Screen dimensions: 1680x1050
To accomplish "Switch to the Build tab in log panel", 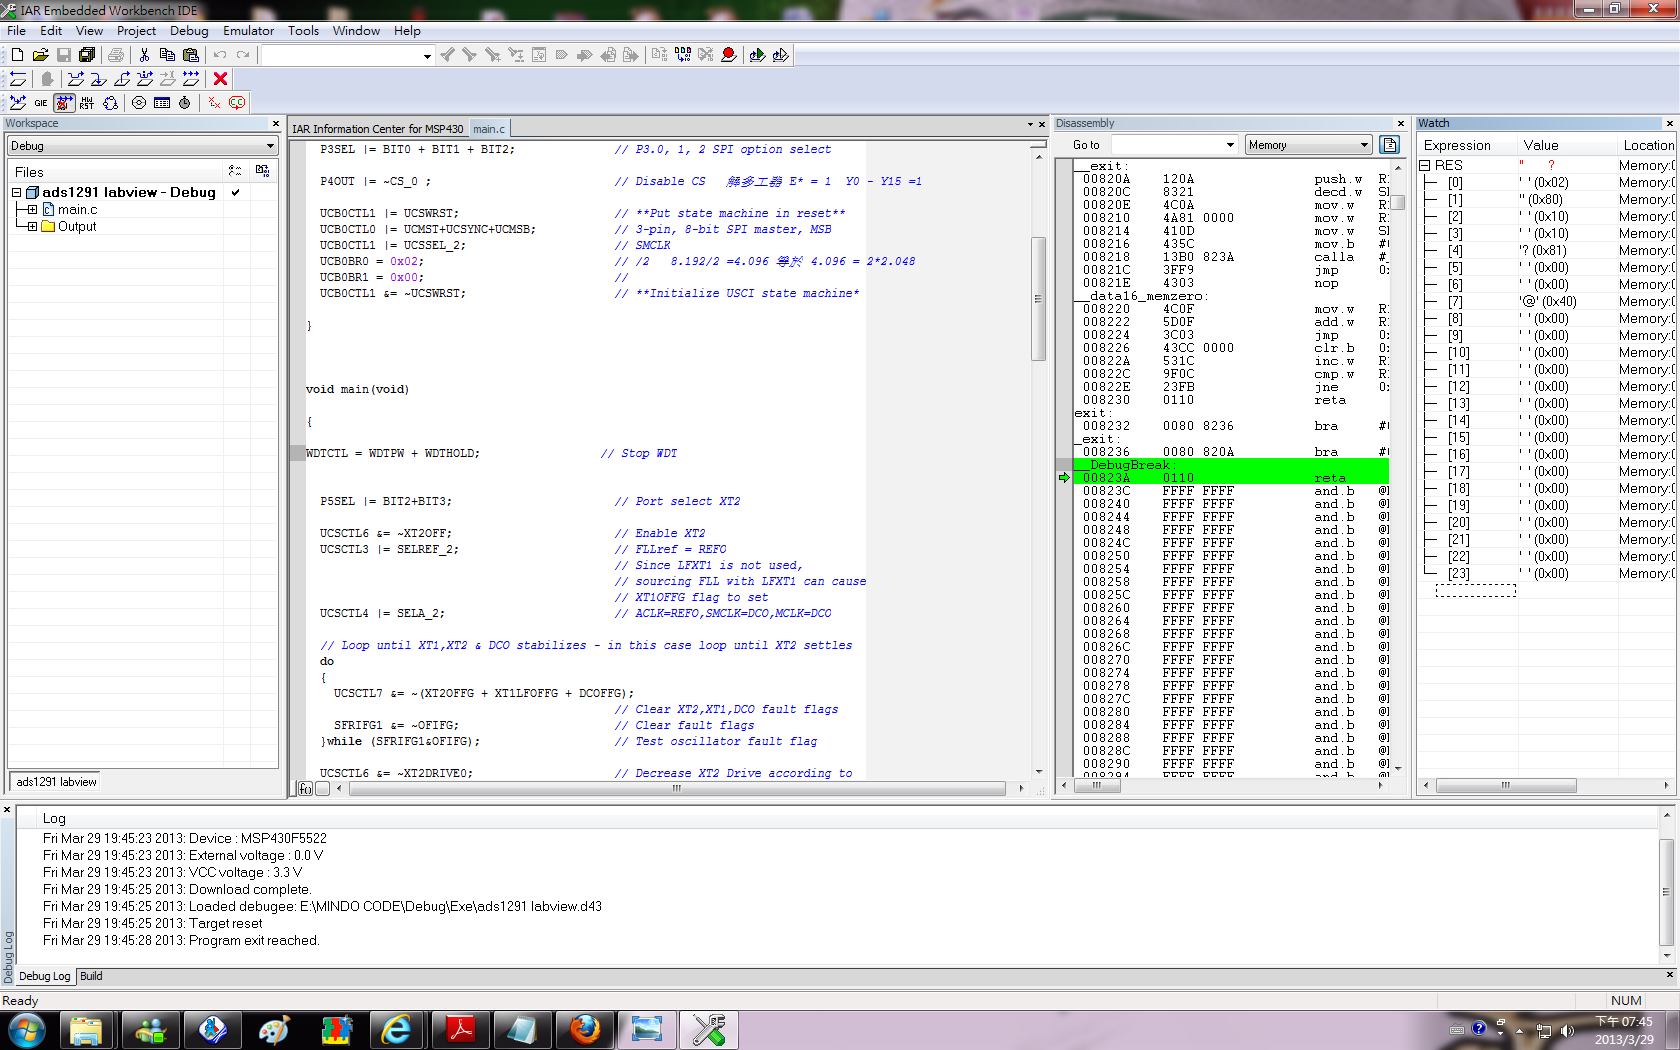I will pyautogui.click(x=91, y=976).
